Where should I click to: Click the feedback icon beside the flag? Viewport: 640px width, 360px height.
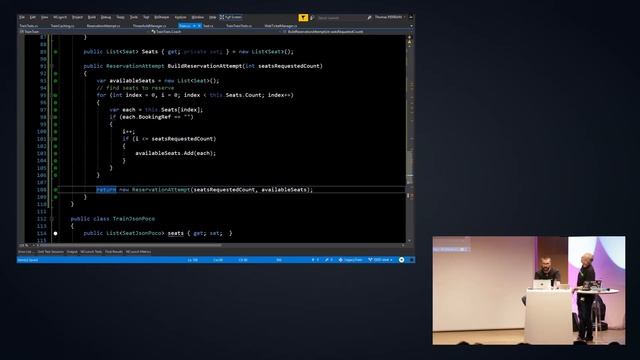point(312,18)
